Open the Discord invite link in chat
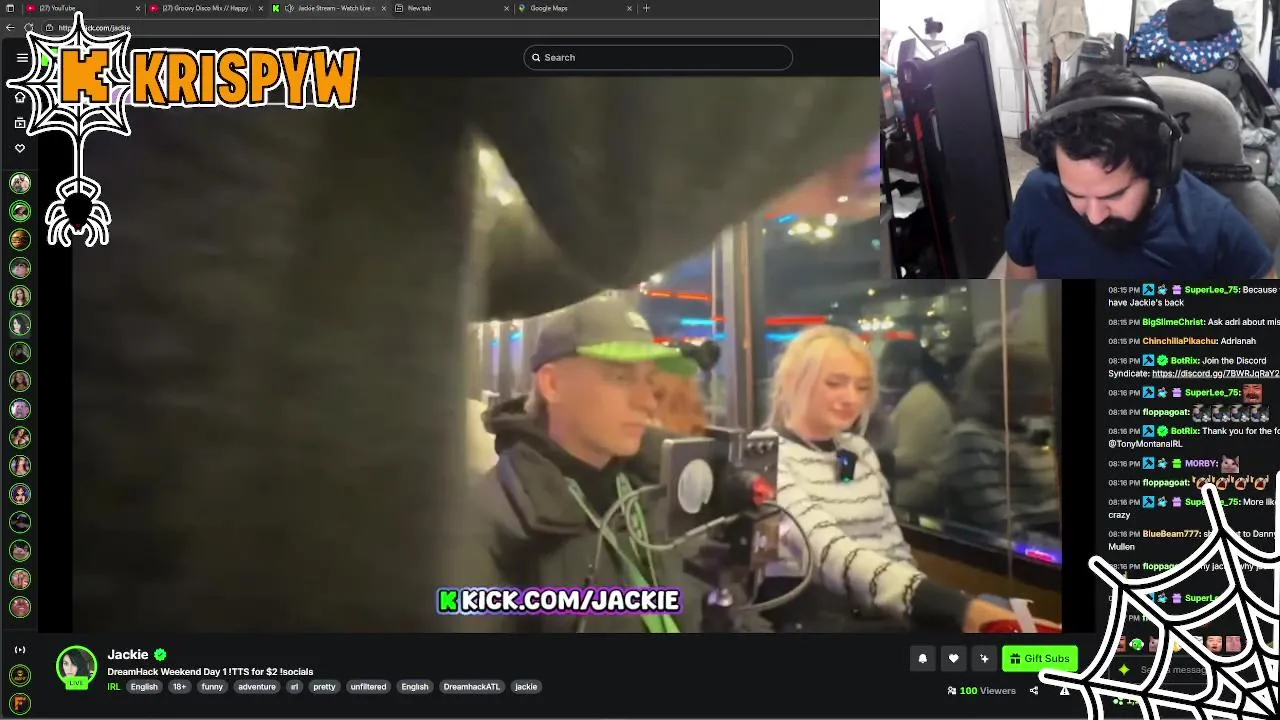Screen dimensions: 1280x720 coord(1215,373)
